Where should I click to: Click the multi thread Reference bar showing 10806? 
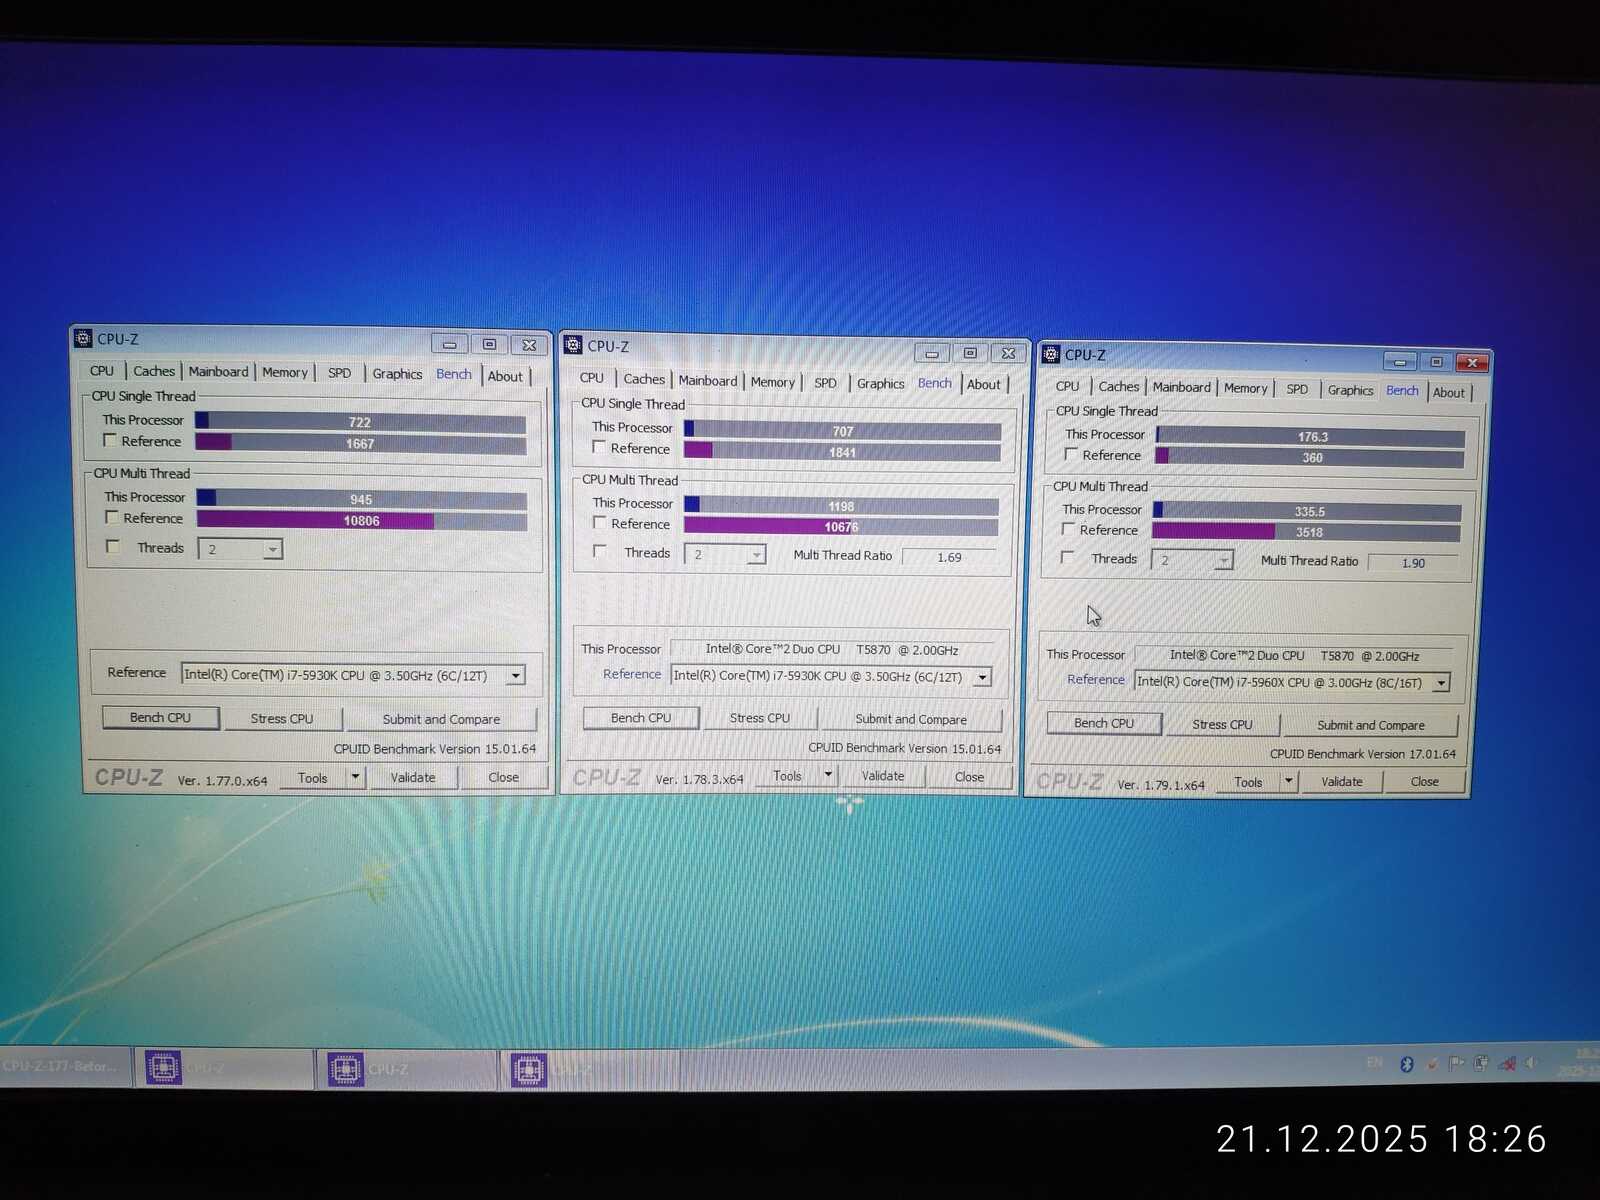coord(362,520)
